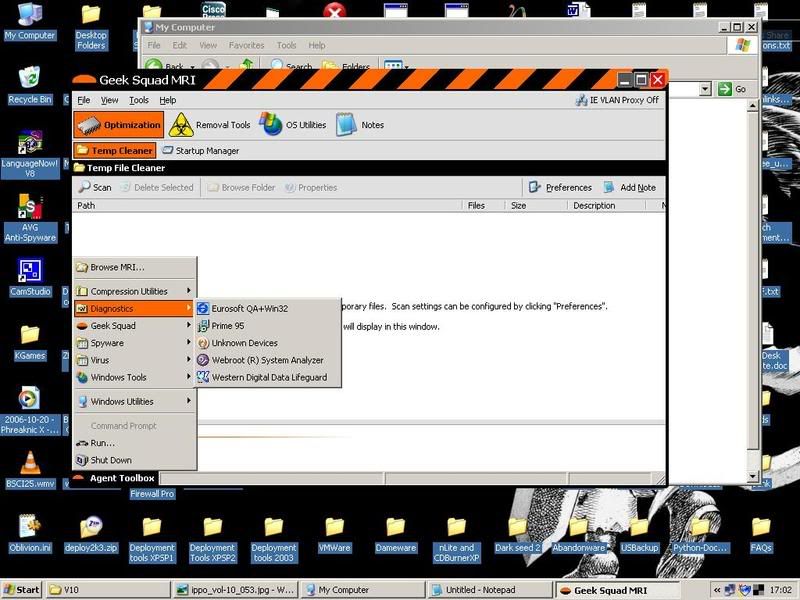Click the Scan button in Temp File Cleaner
The height and width of the screenshot is (600, 800).
pos(95,187)
